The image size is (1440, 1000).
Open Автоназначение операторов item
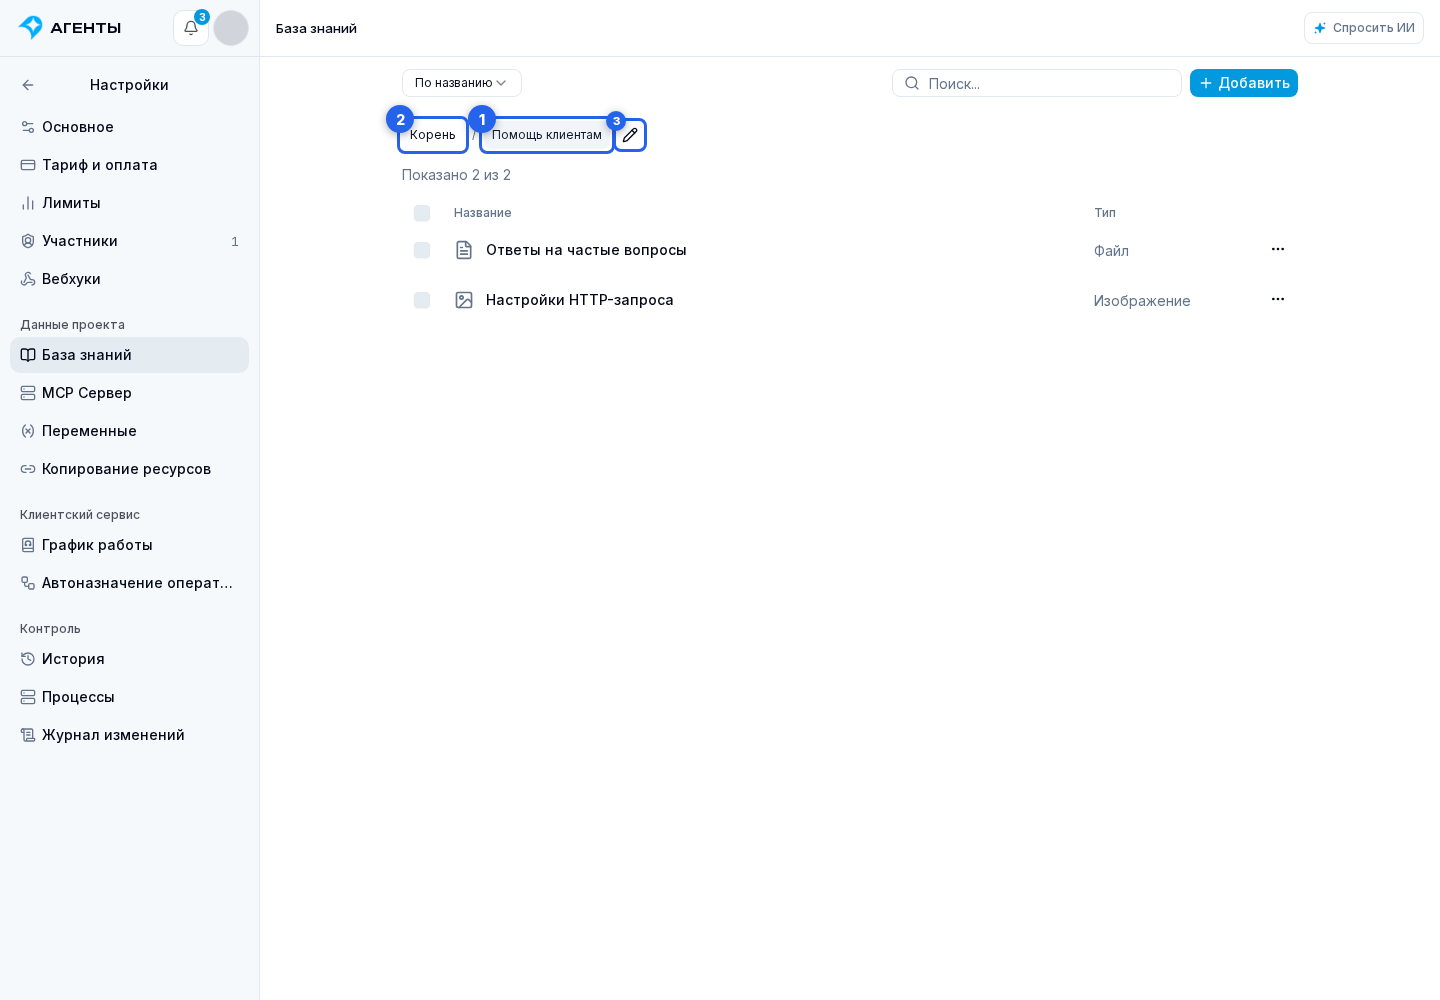(129, 583)
